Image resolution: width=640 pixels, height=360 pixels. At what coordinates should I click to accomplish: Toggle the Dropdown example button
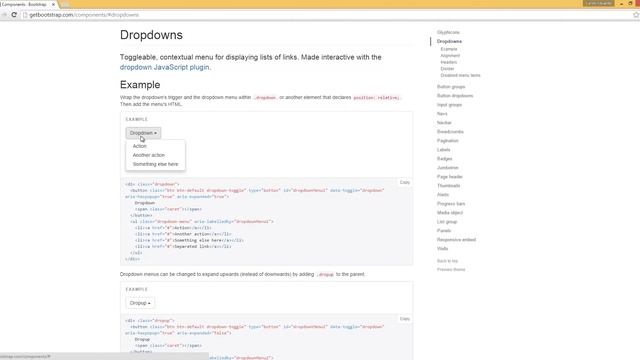[x=143, y=133]
